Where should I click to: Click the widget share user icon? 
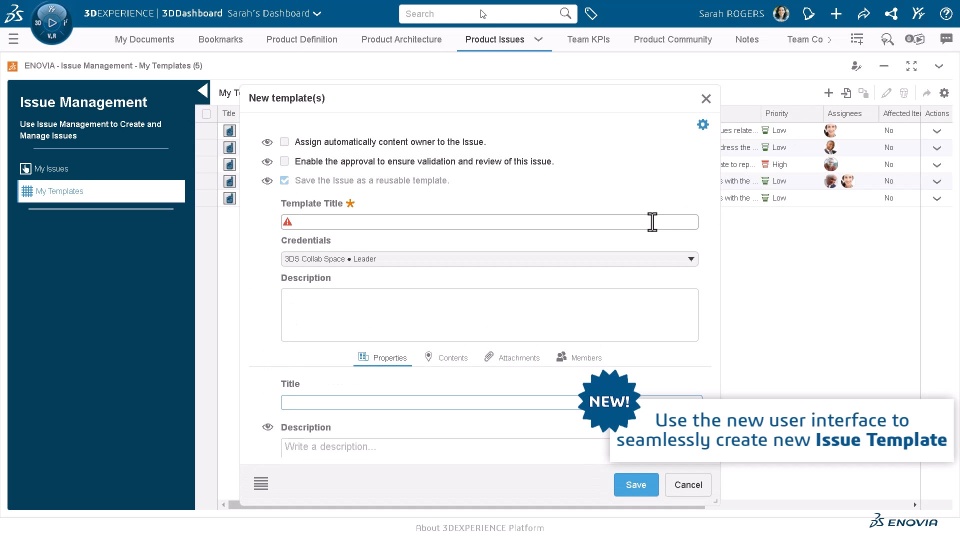[857, 66]
